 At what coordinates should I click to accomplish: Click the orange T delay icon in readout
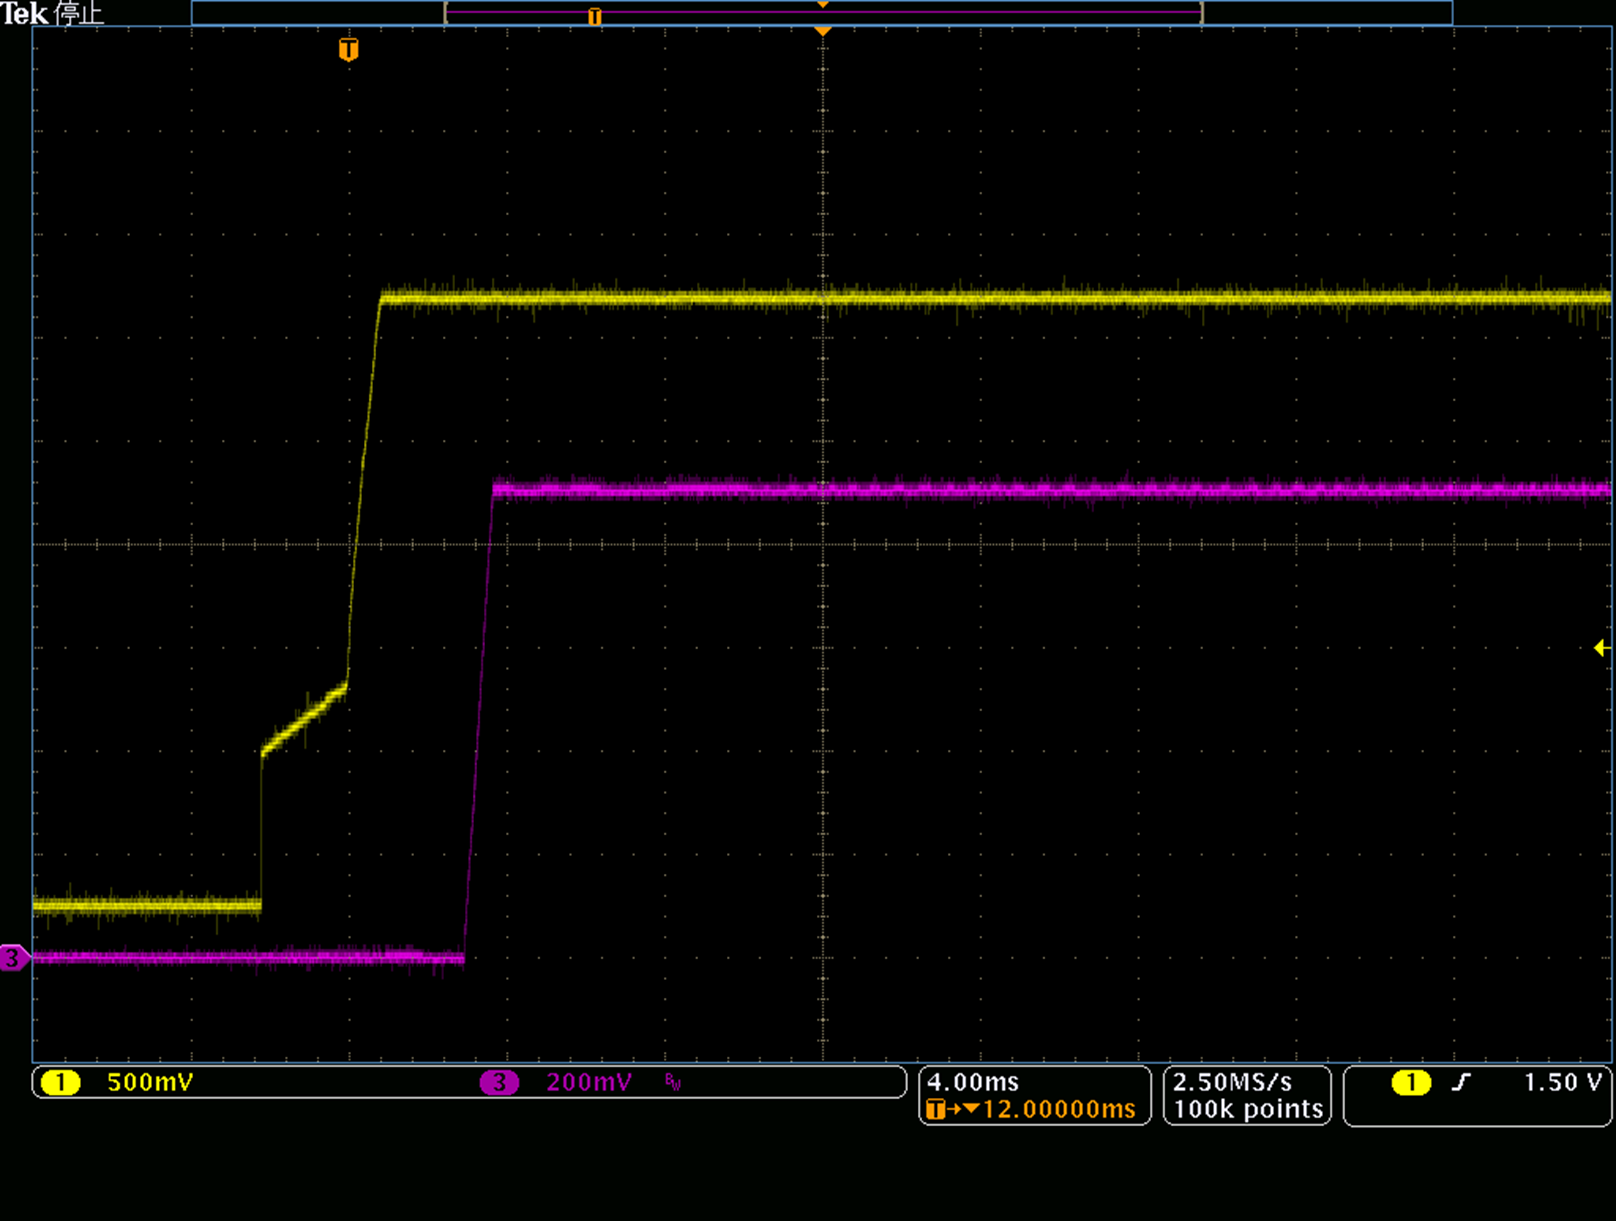click(936, 1109)
